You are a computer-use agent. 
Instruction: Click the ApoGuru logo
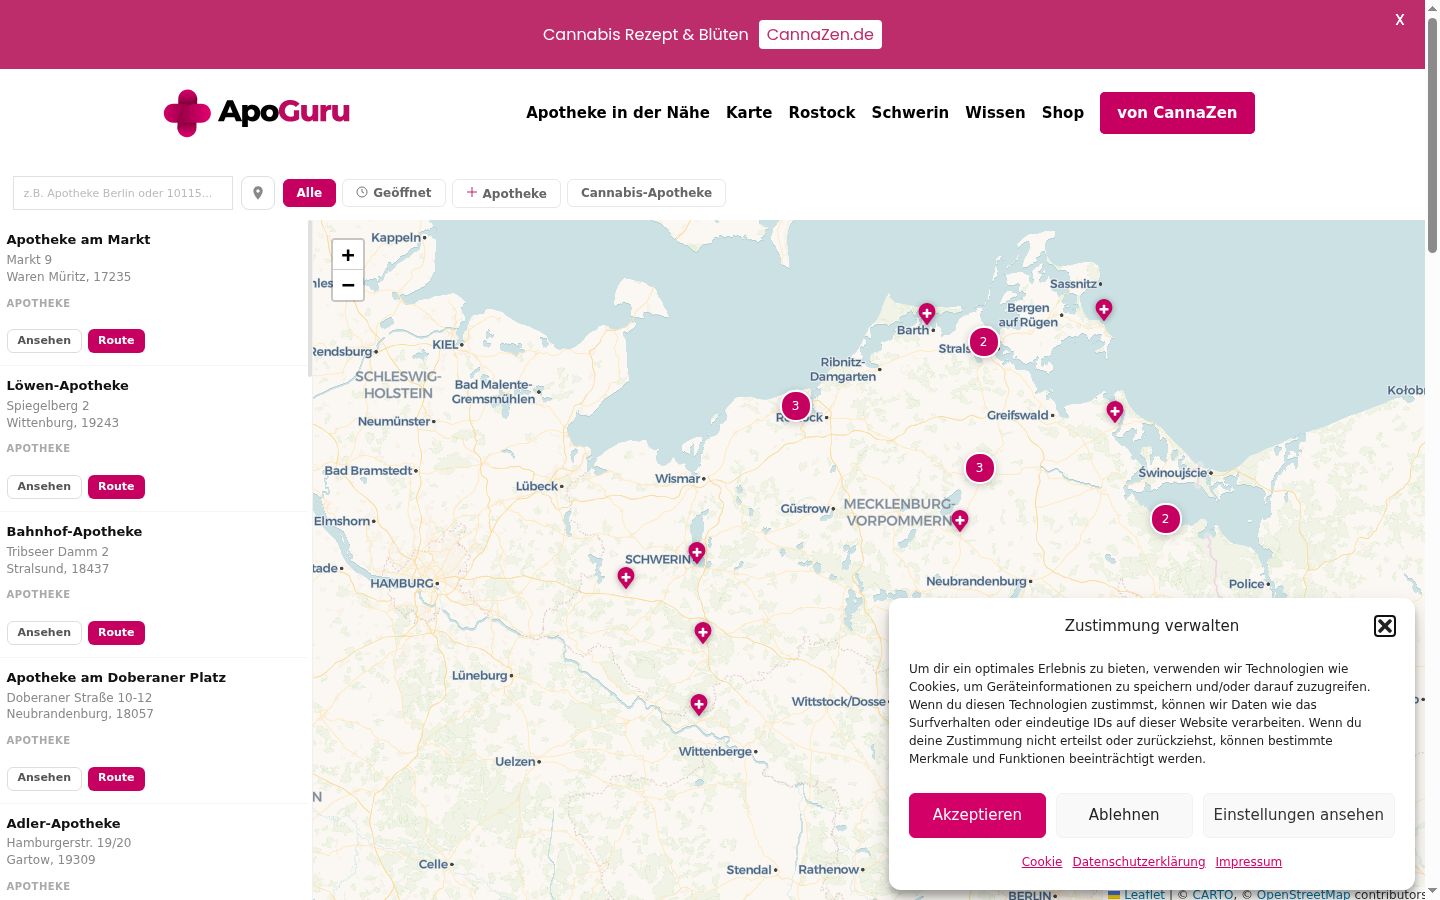tap(257, 113)
